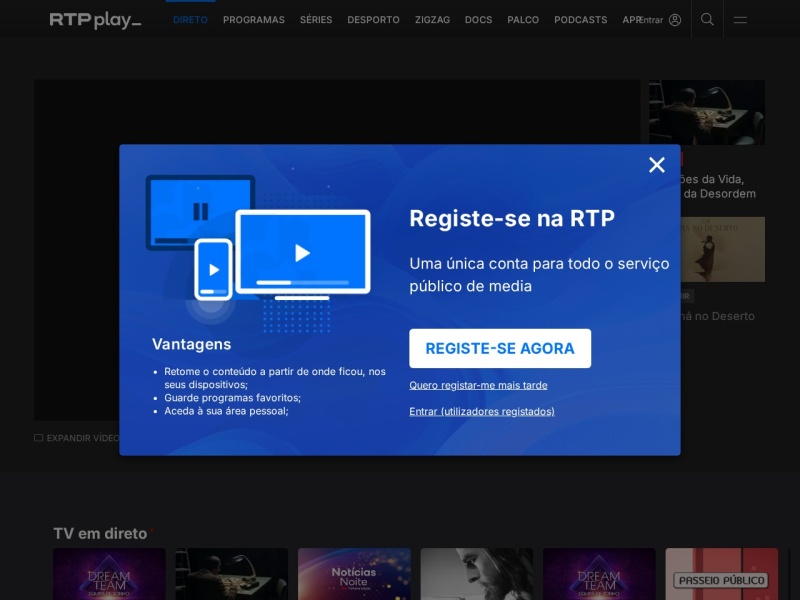Click the no Deserto title text
This screenshot has width=800, height=600.
coord(717,316)
